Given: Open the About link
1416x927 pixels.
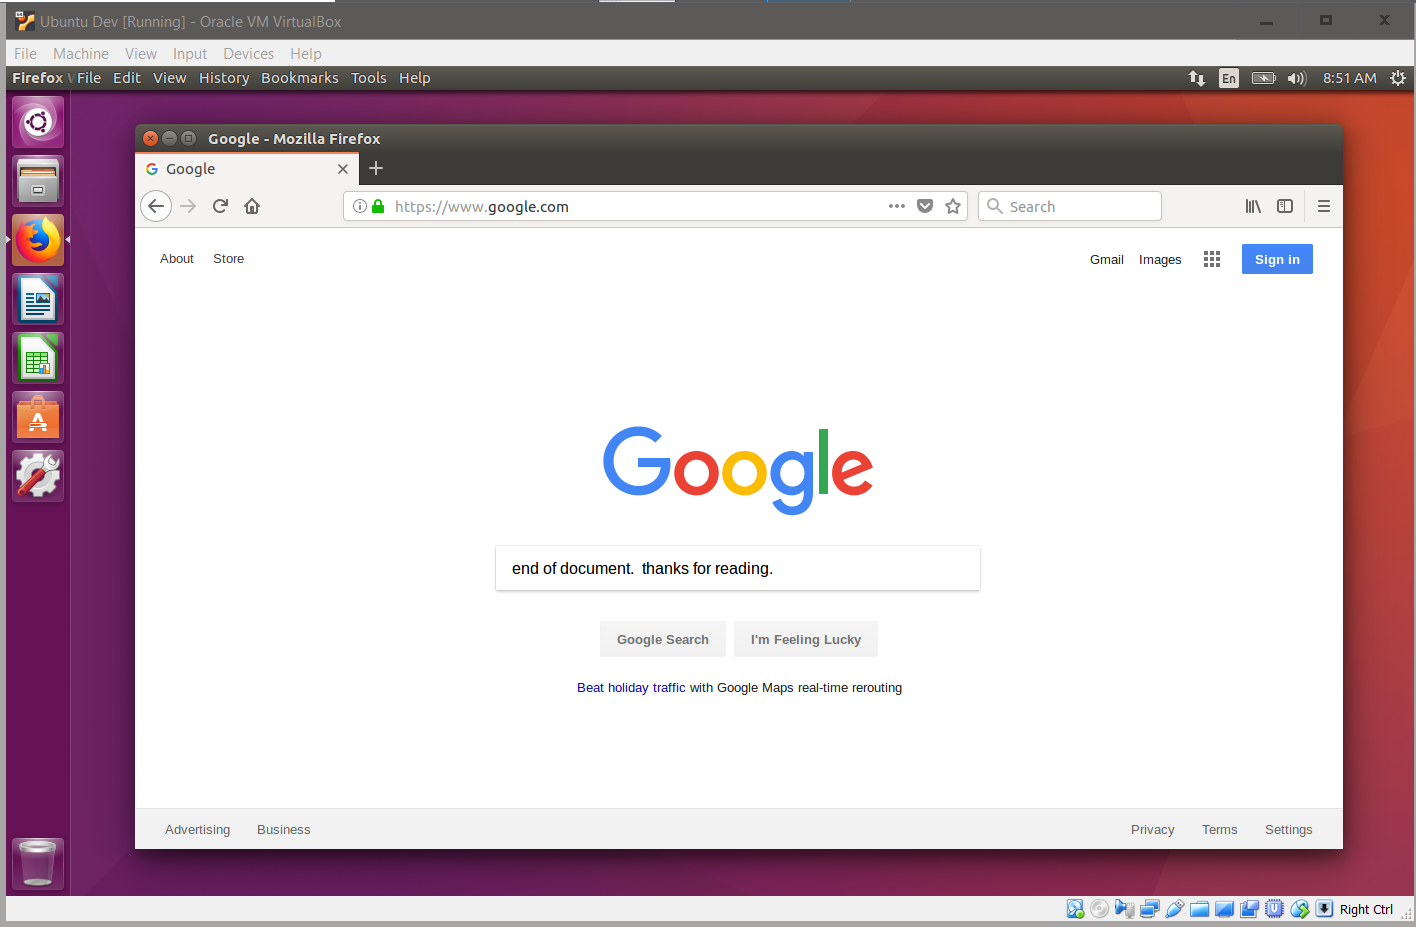Looking at the screenshot, I should [x=177, y=259].
